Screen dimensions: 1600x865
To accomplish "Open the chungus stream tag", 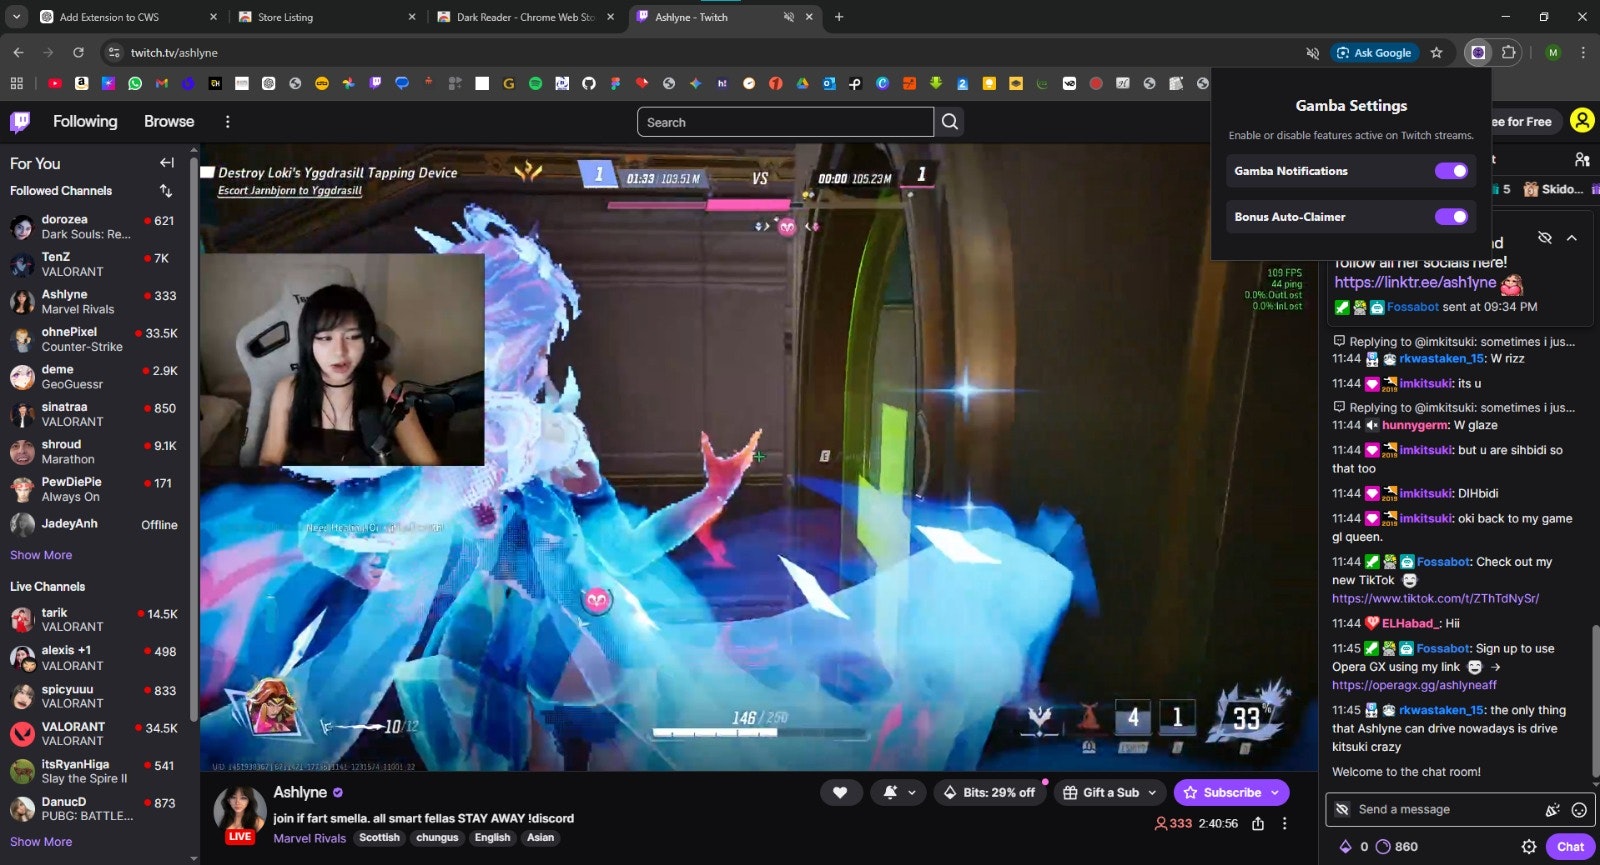I will pos(437,838).
